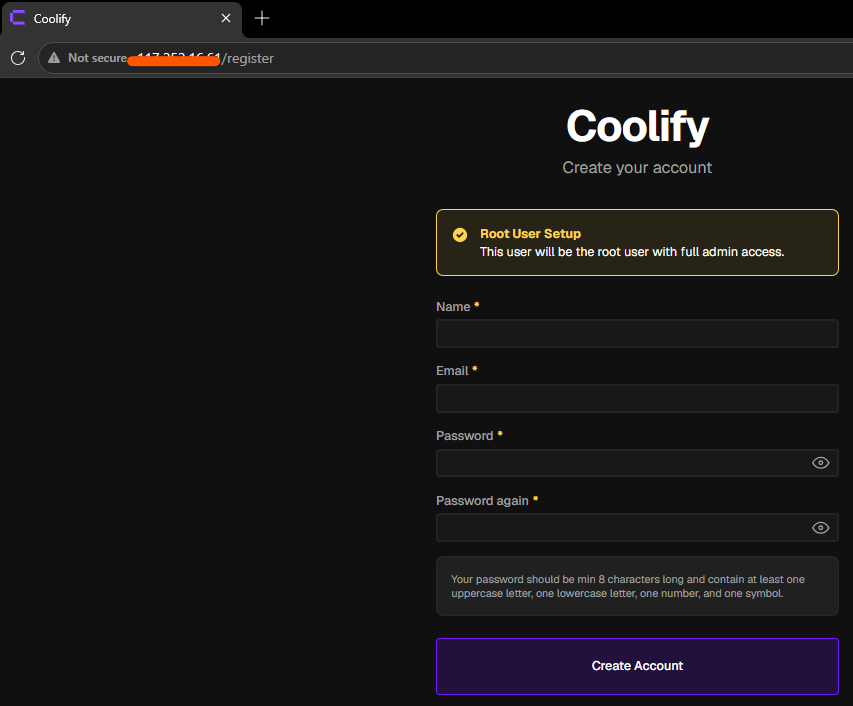This screenshot has height=706, width=853.
Task: Click the password requirements hint text
Action: click(628, 586)
